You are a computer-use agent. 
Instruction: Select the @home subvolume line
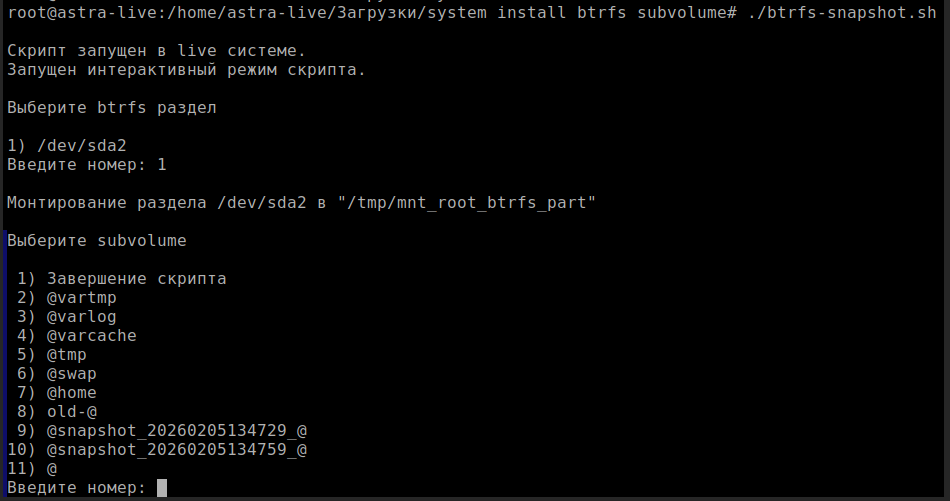71,392
